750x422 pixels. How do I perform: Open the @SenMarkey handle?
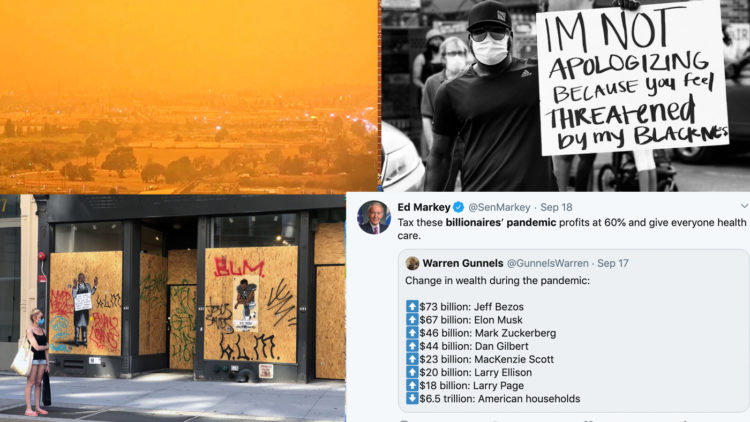[x=499, y=207]
